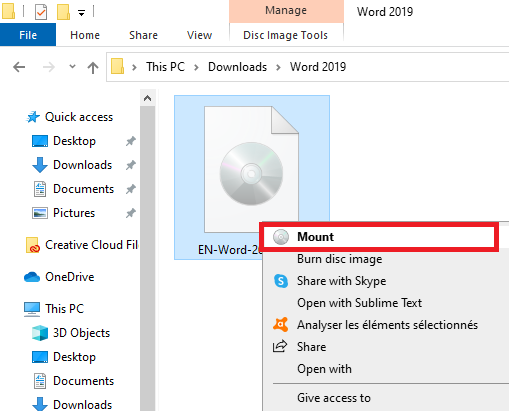Click Word 2019 in the address path
The height and width of the screenshot is (411, 509).
(x=318, y=67)
